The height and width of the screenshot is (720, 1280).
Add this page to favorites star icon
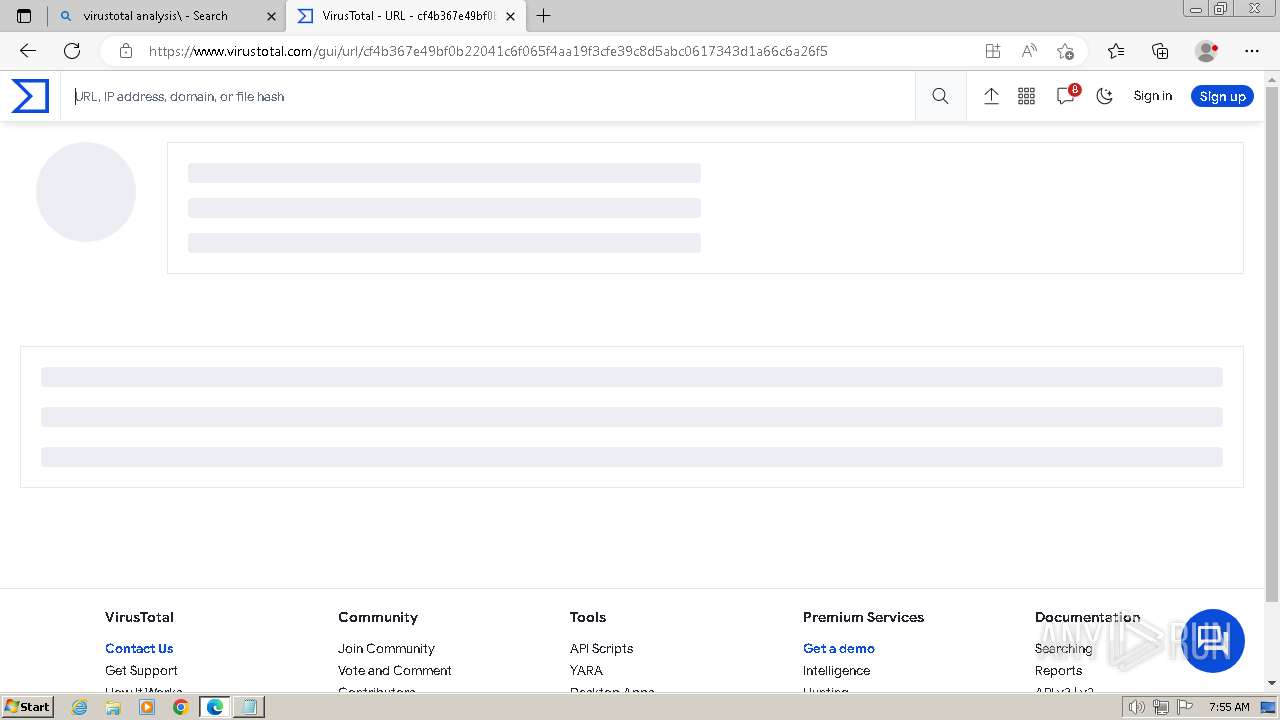tap(1066, 51)
